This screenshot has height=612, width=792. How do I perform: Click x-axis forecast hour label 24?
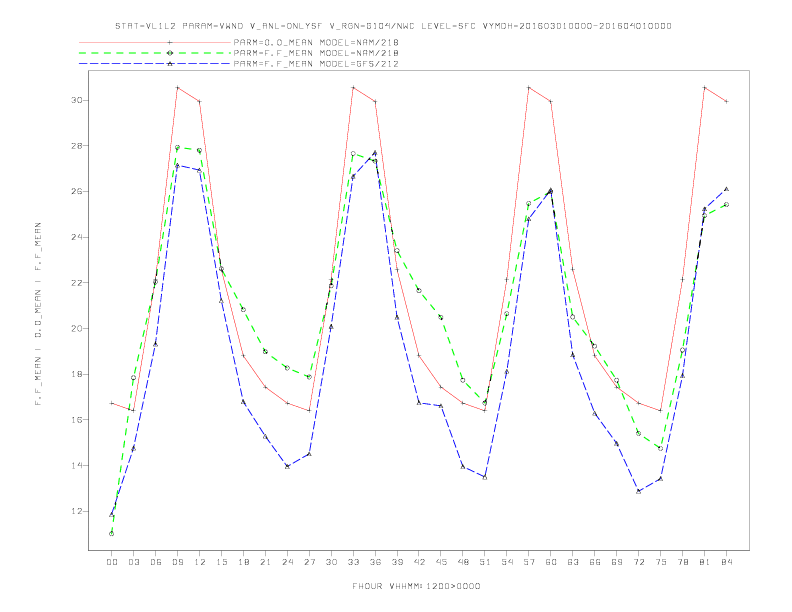point(287,562)
